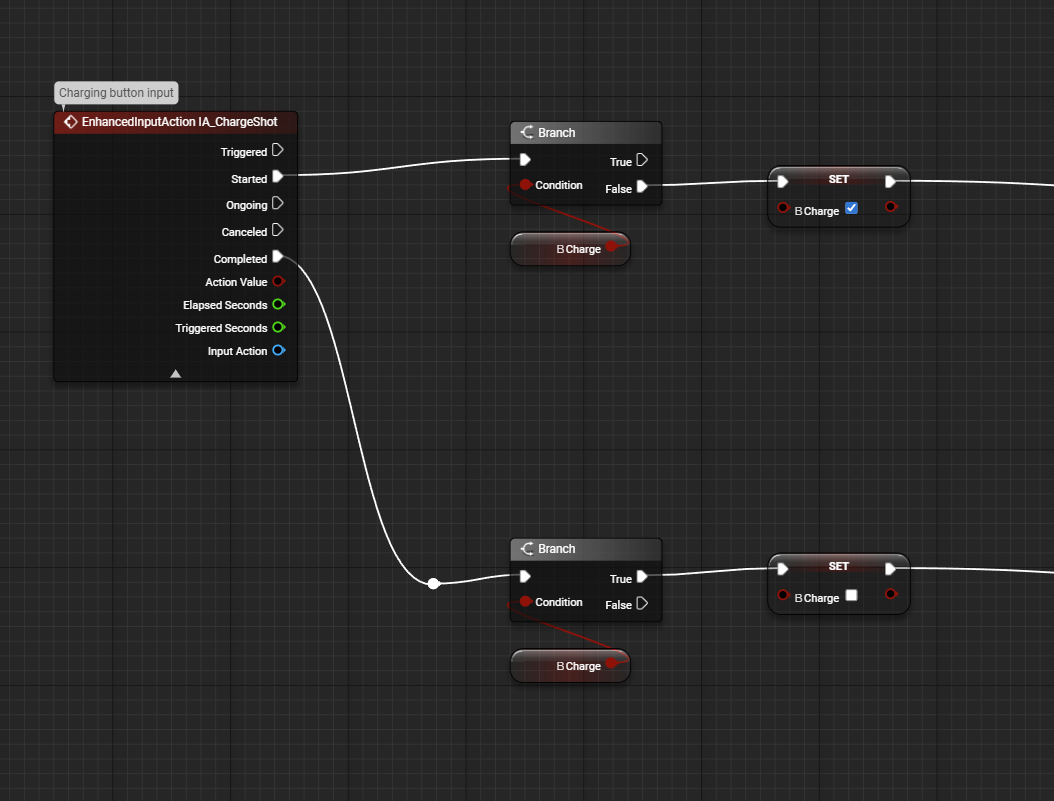Click the upper SET node's B Charge input pin
This screenshot has width=1054, height=801.
783,208
